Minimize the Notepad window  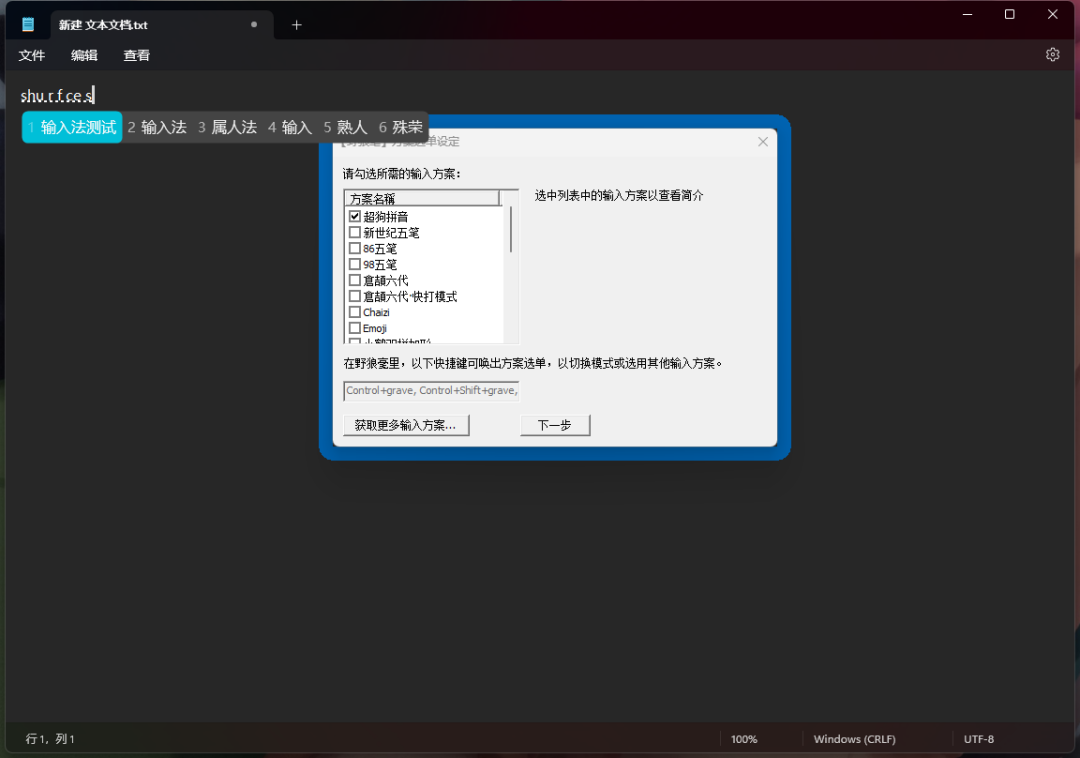(x=967, y=14)
